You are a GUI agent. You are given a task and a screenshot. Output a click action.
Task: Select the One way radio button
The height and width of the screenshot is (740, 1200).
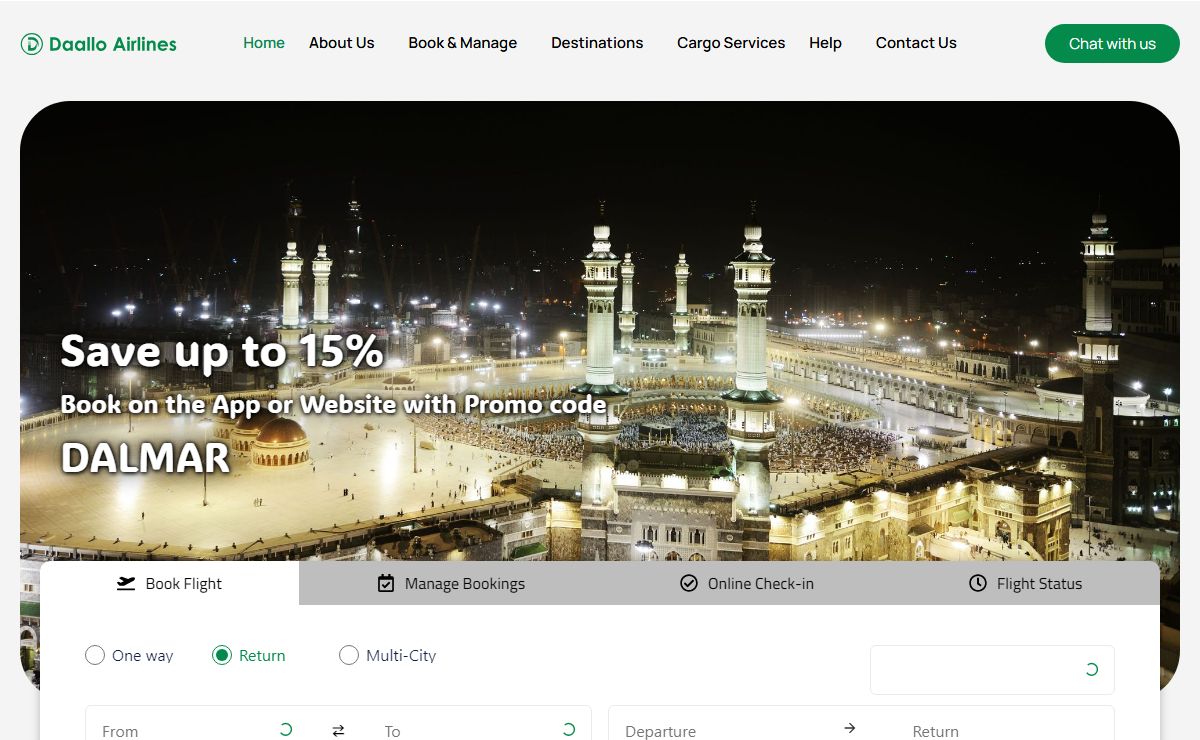[x=95, y=655]
